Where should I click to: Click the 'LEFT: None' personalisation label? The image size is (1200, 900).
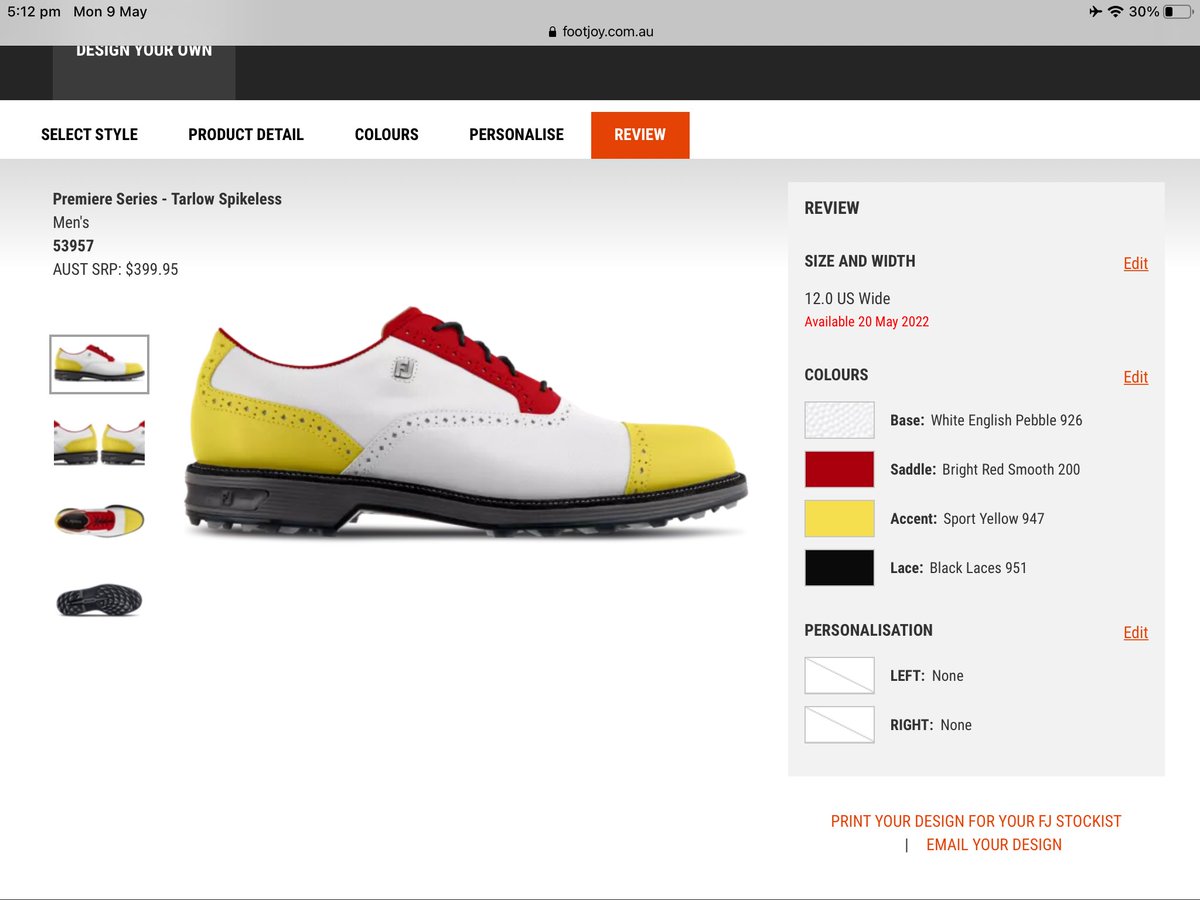927,675
